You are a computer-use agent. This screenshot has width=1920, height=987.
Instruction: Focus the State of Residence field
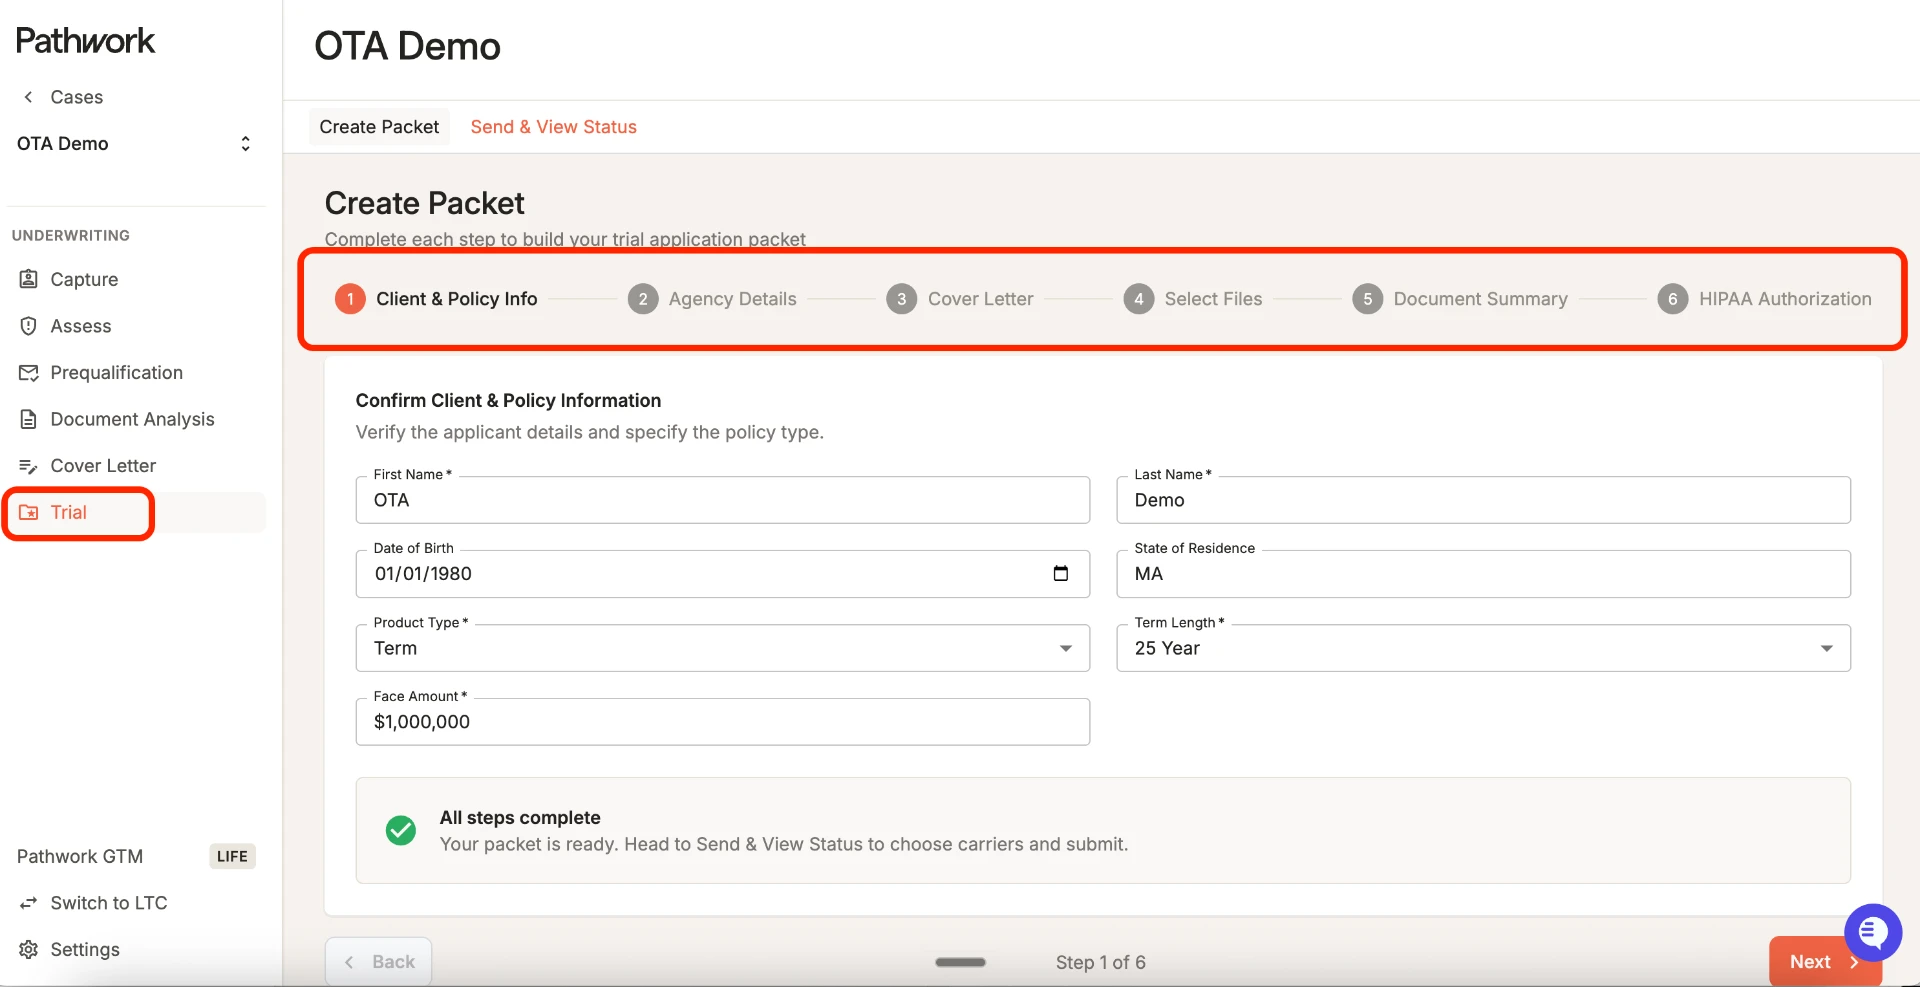click(1483, 574)
